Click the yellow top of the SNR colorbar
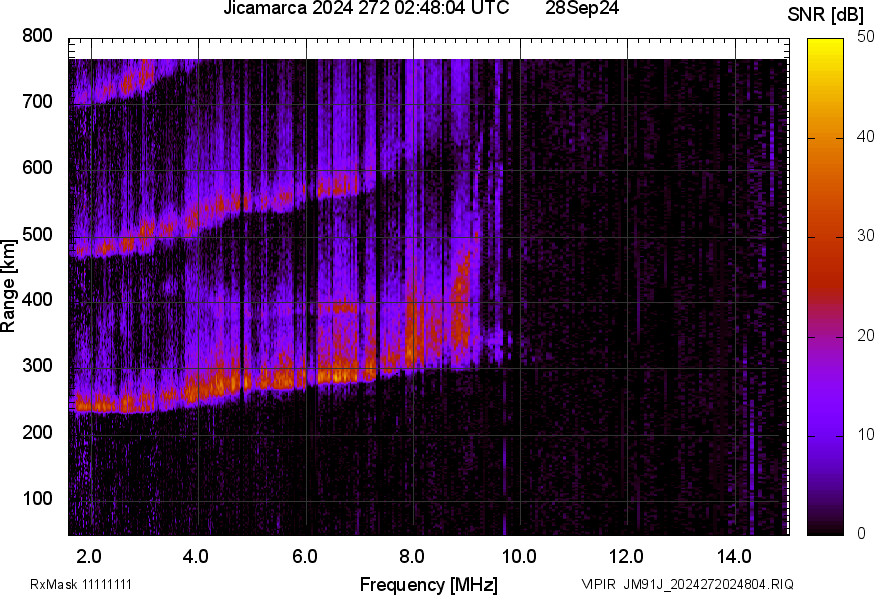The image size is (874, 595). 825,44
